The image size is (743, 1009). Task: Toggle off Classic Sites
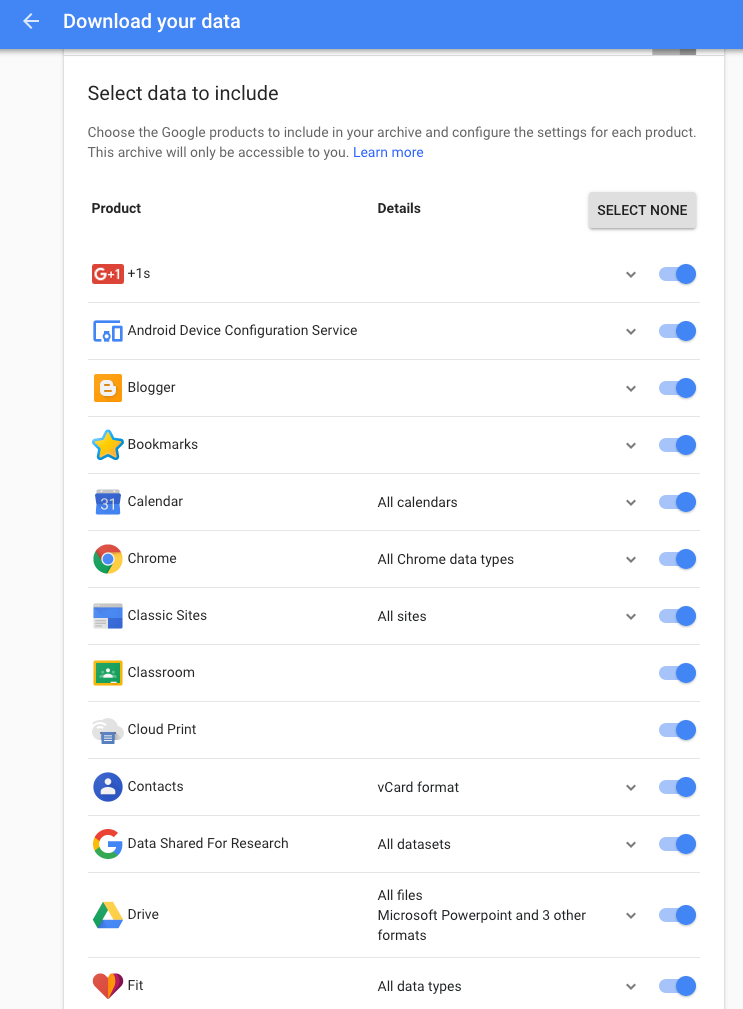pos(677,616)
